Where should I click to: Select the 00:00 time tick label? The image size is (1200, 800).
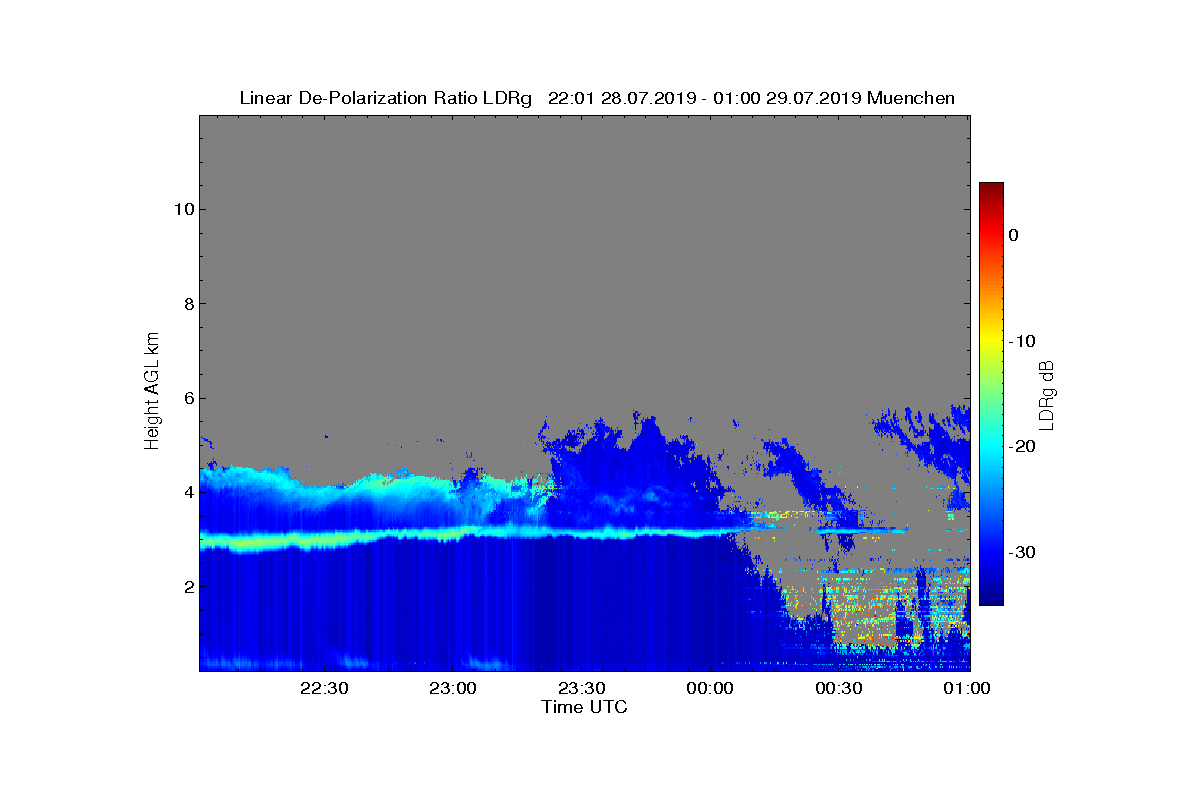(x=711, y=688)
